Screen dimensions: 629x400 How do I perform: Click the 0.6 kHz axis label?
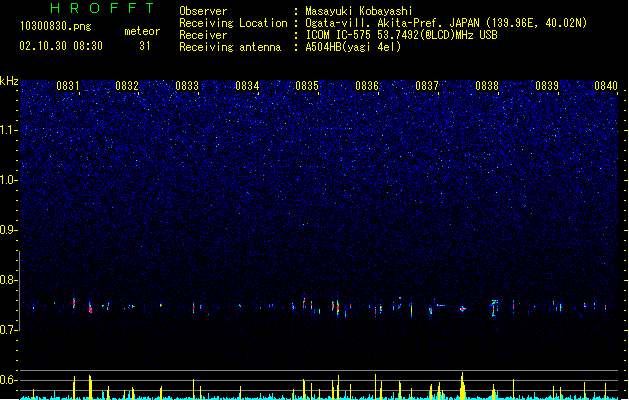tap(8, 380)
